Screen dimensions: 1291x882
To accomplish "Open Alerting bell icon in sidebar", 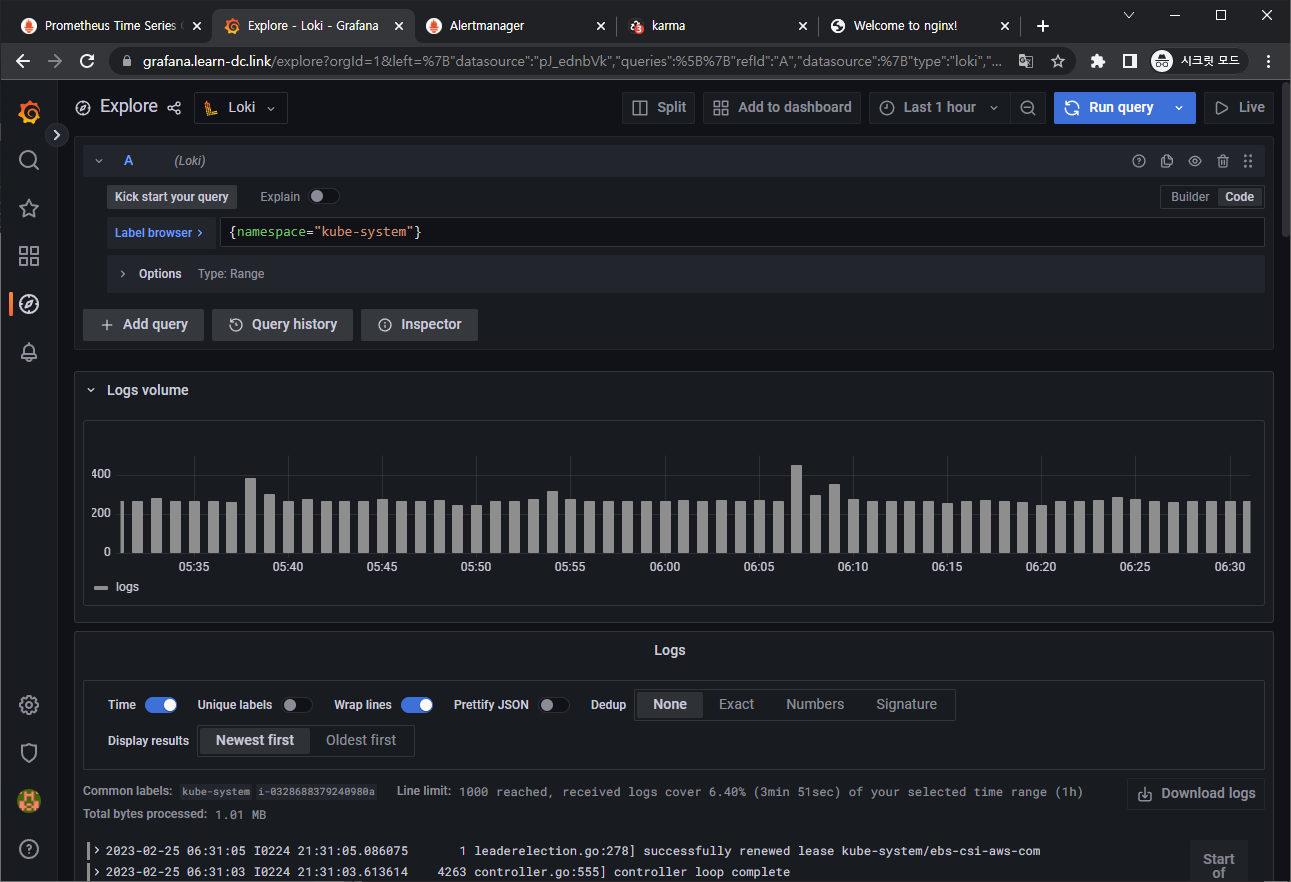I will coord(29,352).
